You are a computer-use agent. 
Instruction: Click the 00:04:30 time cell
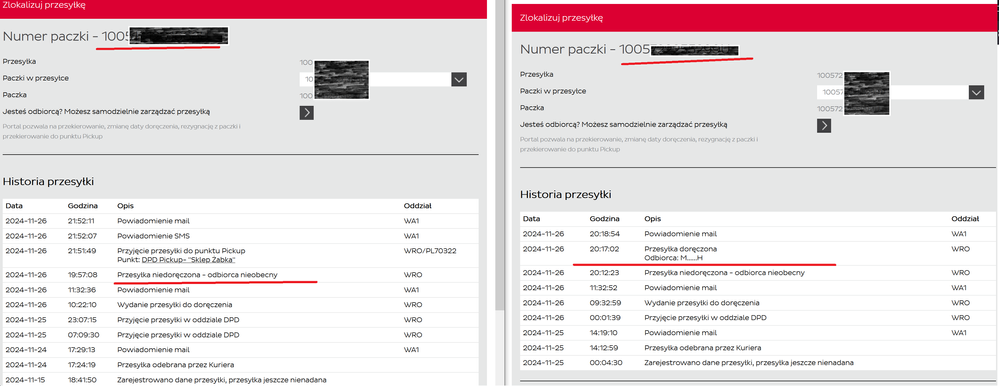pyautogui.click(x=605, y=362)
